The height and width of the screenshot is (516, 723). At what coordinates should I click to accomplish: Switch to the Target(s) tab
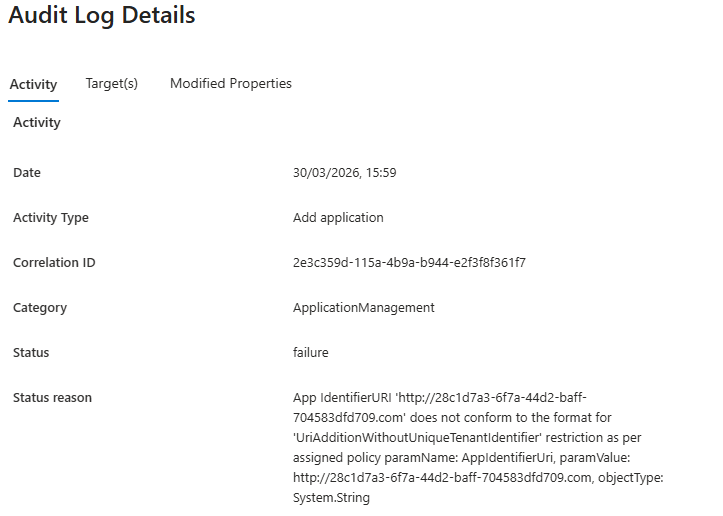click(111, 84)
